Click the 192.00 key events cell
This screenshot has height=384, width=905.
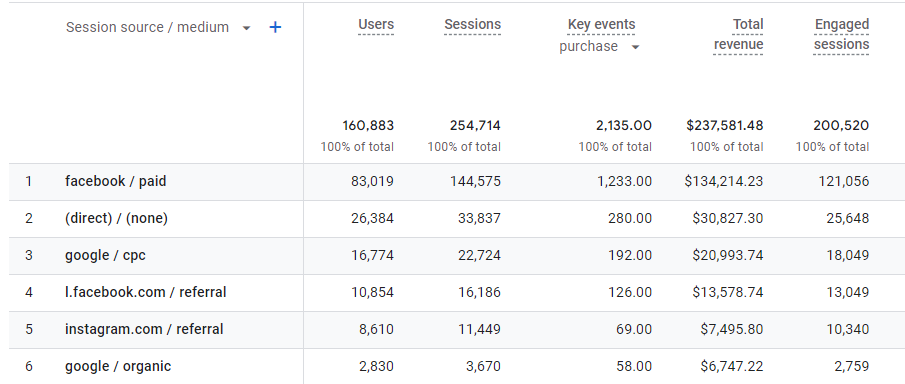point(630,255)
